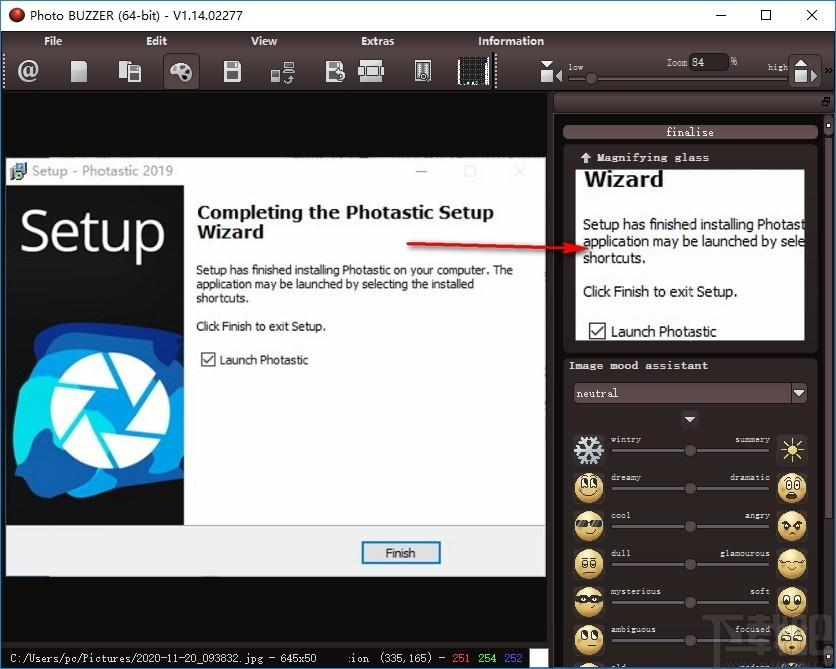Click the magnifying glass preview thumbnail
The width and height of the screenshot is (836, 669).
[690, 255]
